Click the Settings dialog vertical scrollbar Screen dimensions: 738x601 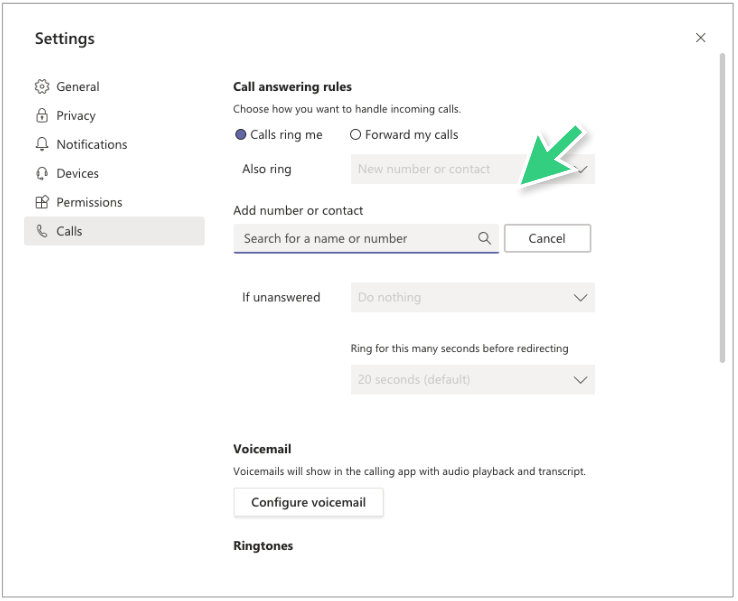click(722, 208)
